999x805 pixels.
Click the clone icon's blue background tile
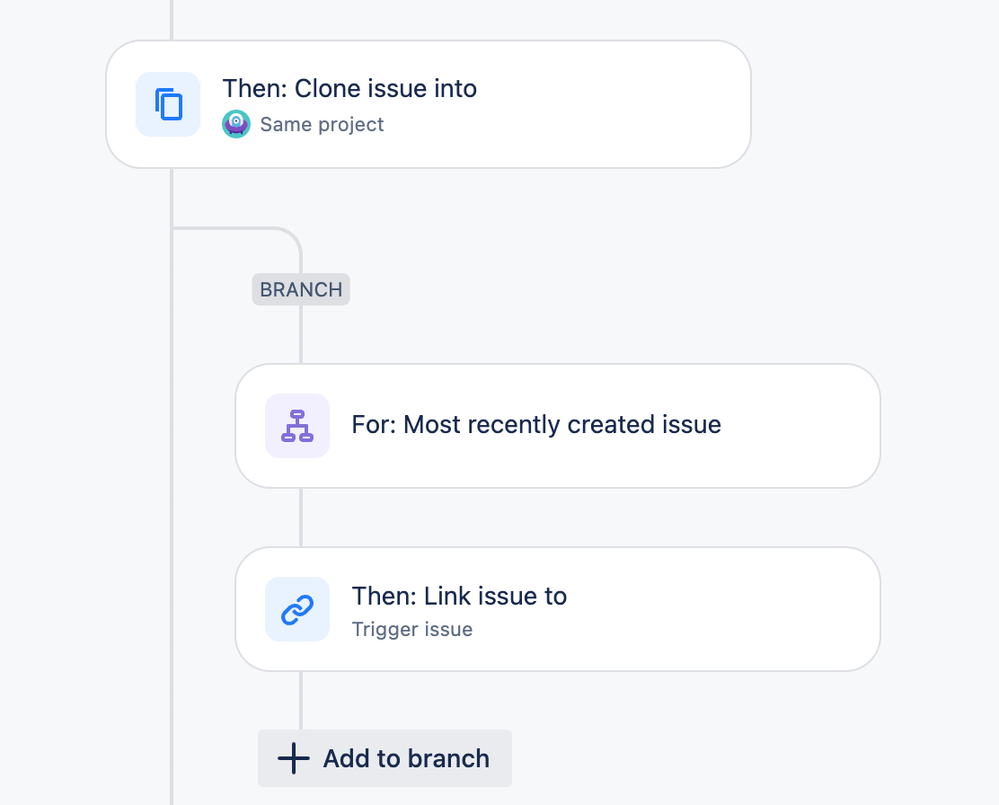[167, 103]
